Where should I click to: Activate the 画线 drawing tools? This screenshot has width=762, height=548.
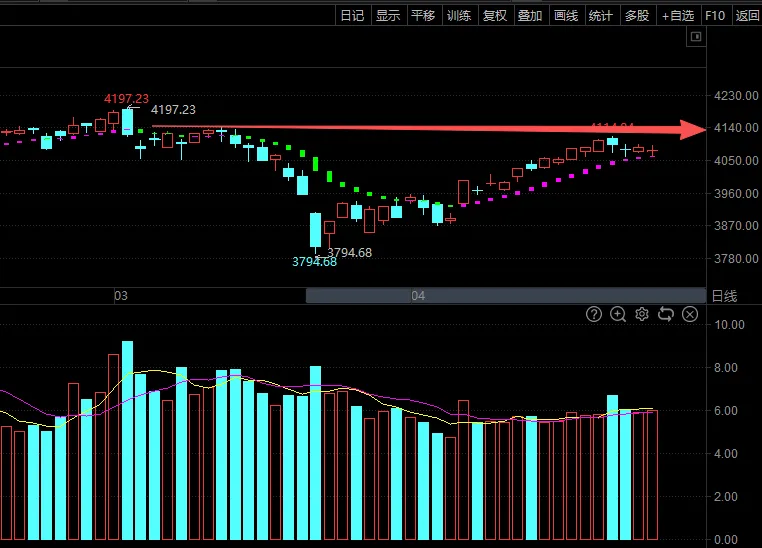point(567,16)
